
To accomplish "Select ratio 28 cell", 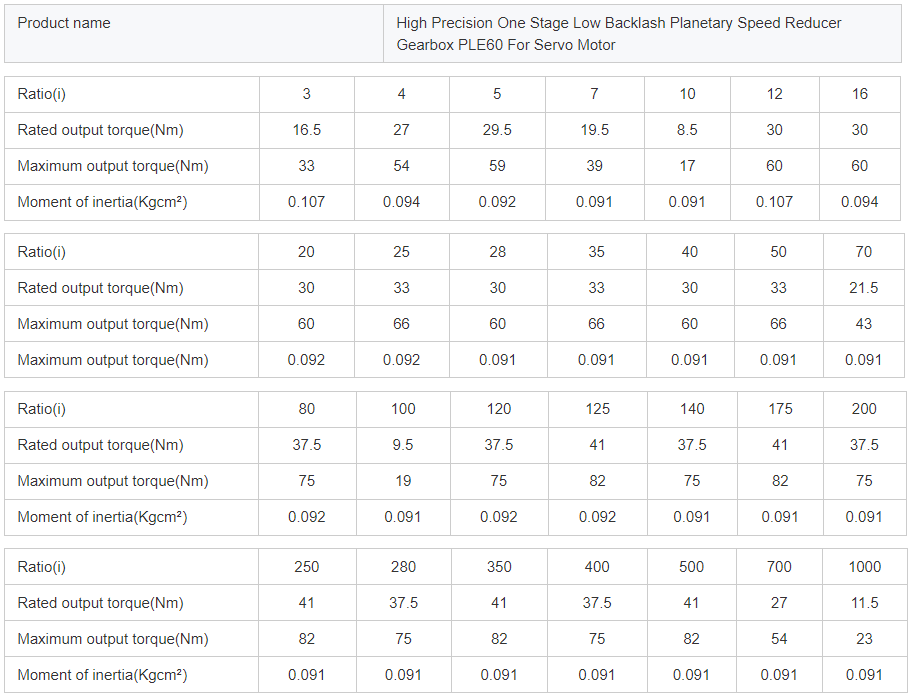I will tap(498, 252).
